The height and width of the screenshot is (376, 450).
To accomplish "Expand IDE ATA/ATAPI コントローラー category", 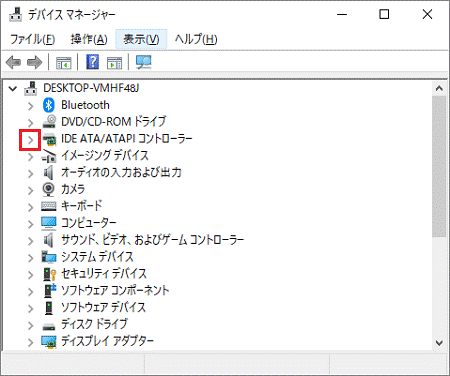I will pos(31,140).
